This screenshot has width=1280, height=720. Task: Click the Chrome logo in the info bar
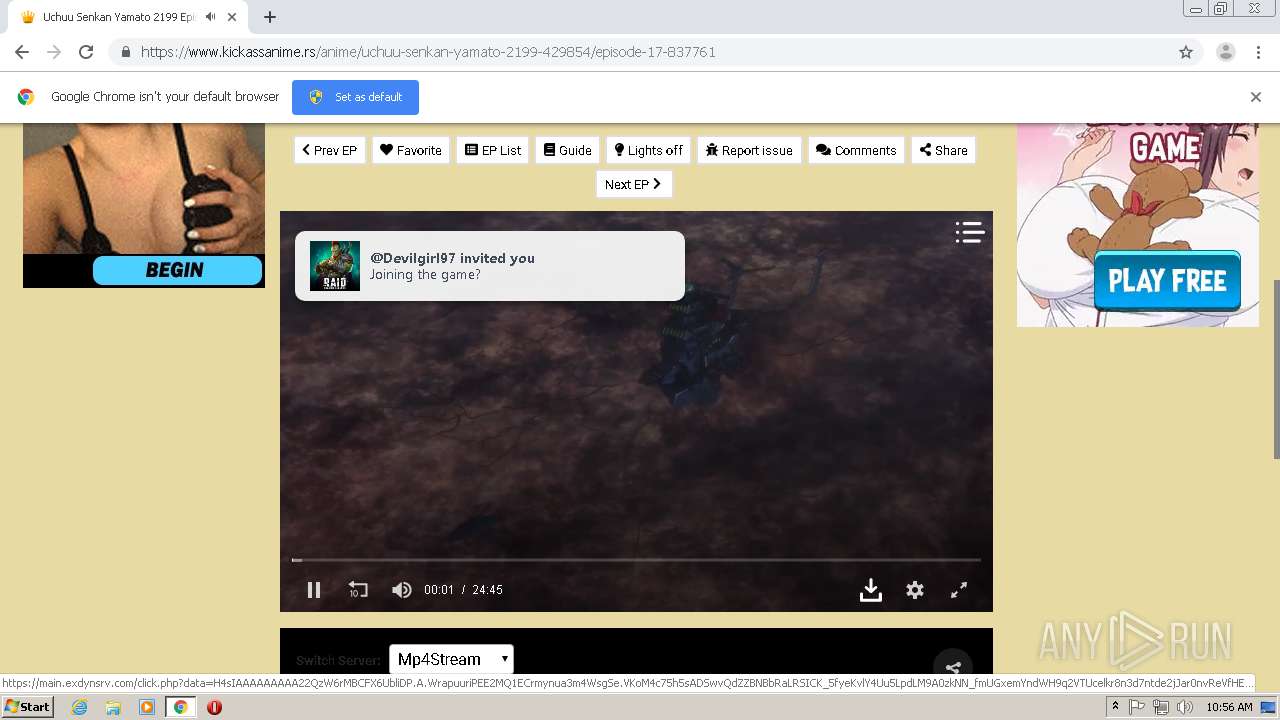pos(26,97)
